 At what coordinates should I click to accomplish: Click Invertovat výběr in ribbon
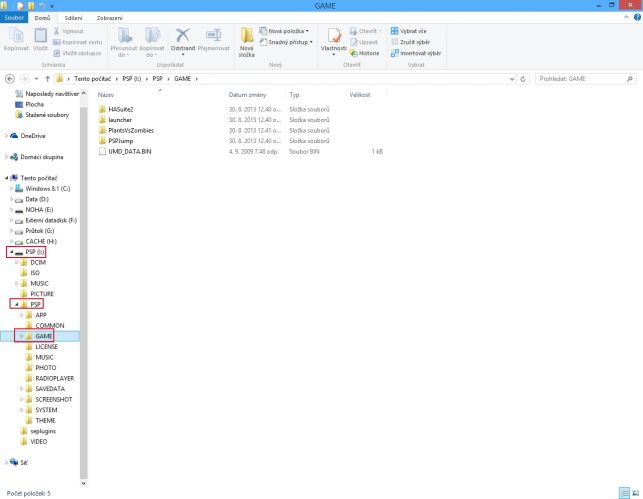pos(416,53)
